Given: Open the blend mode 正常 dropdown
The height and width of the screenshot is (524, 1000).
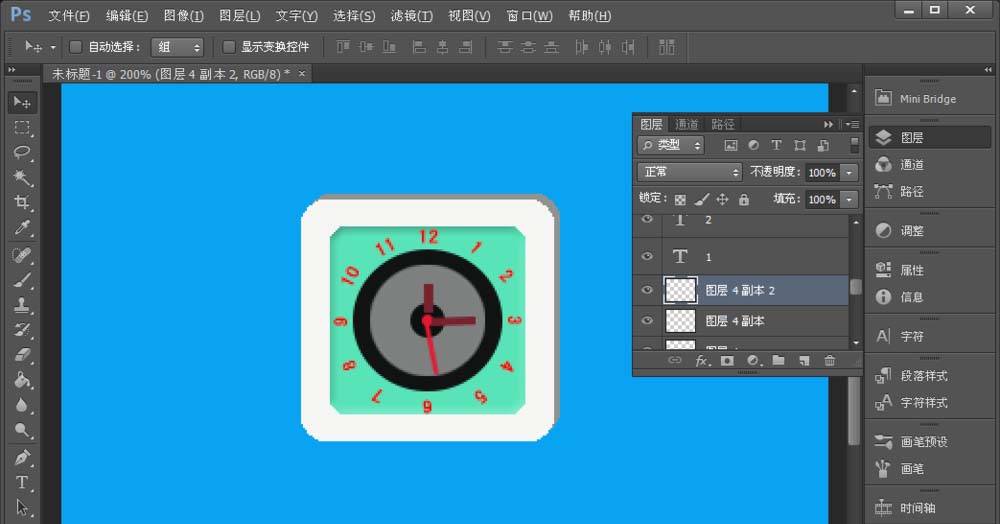Looking at the screenshot, I should pos(690,172).
